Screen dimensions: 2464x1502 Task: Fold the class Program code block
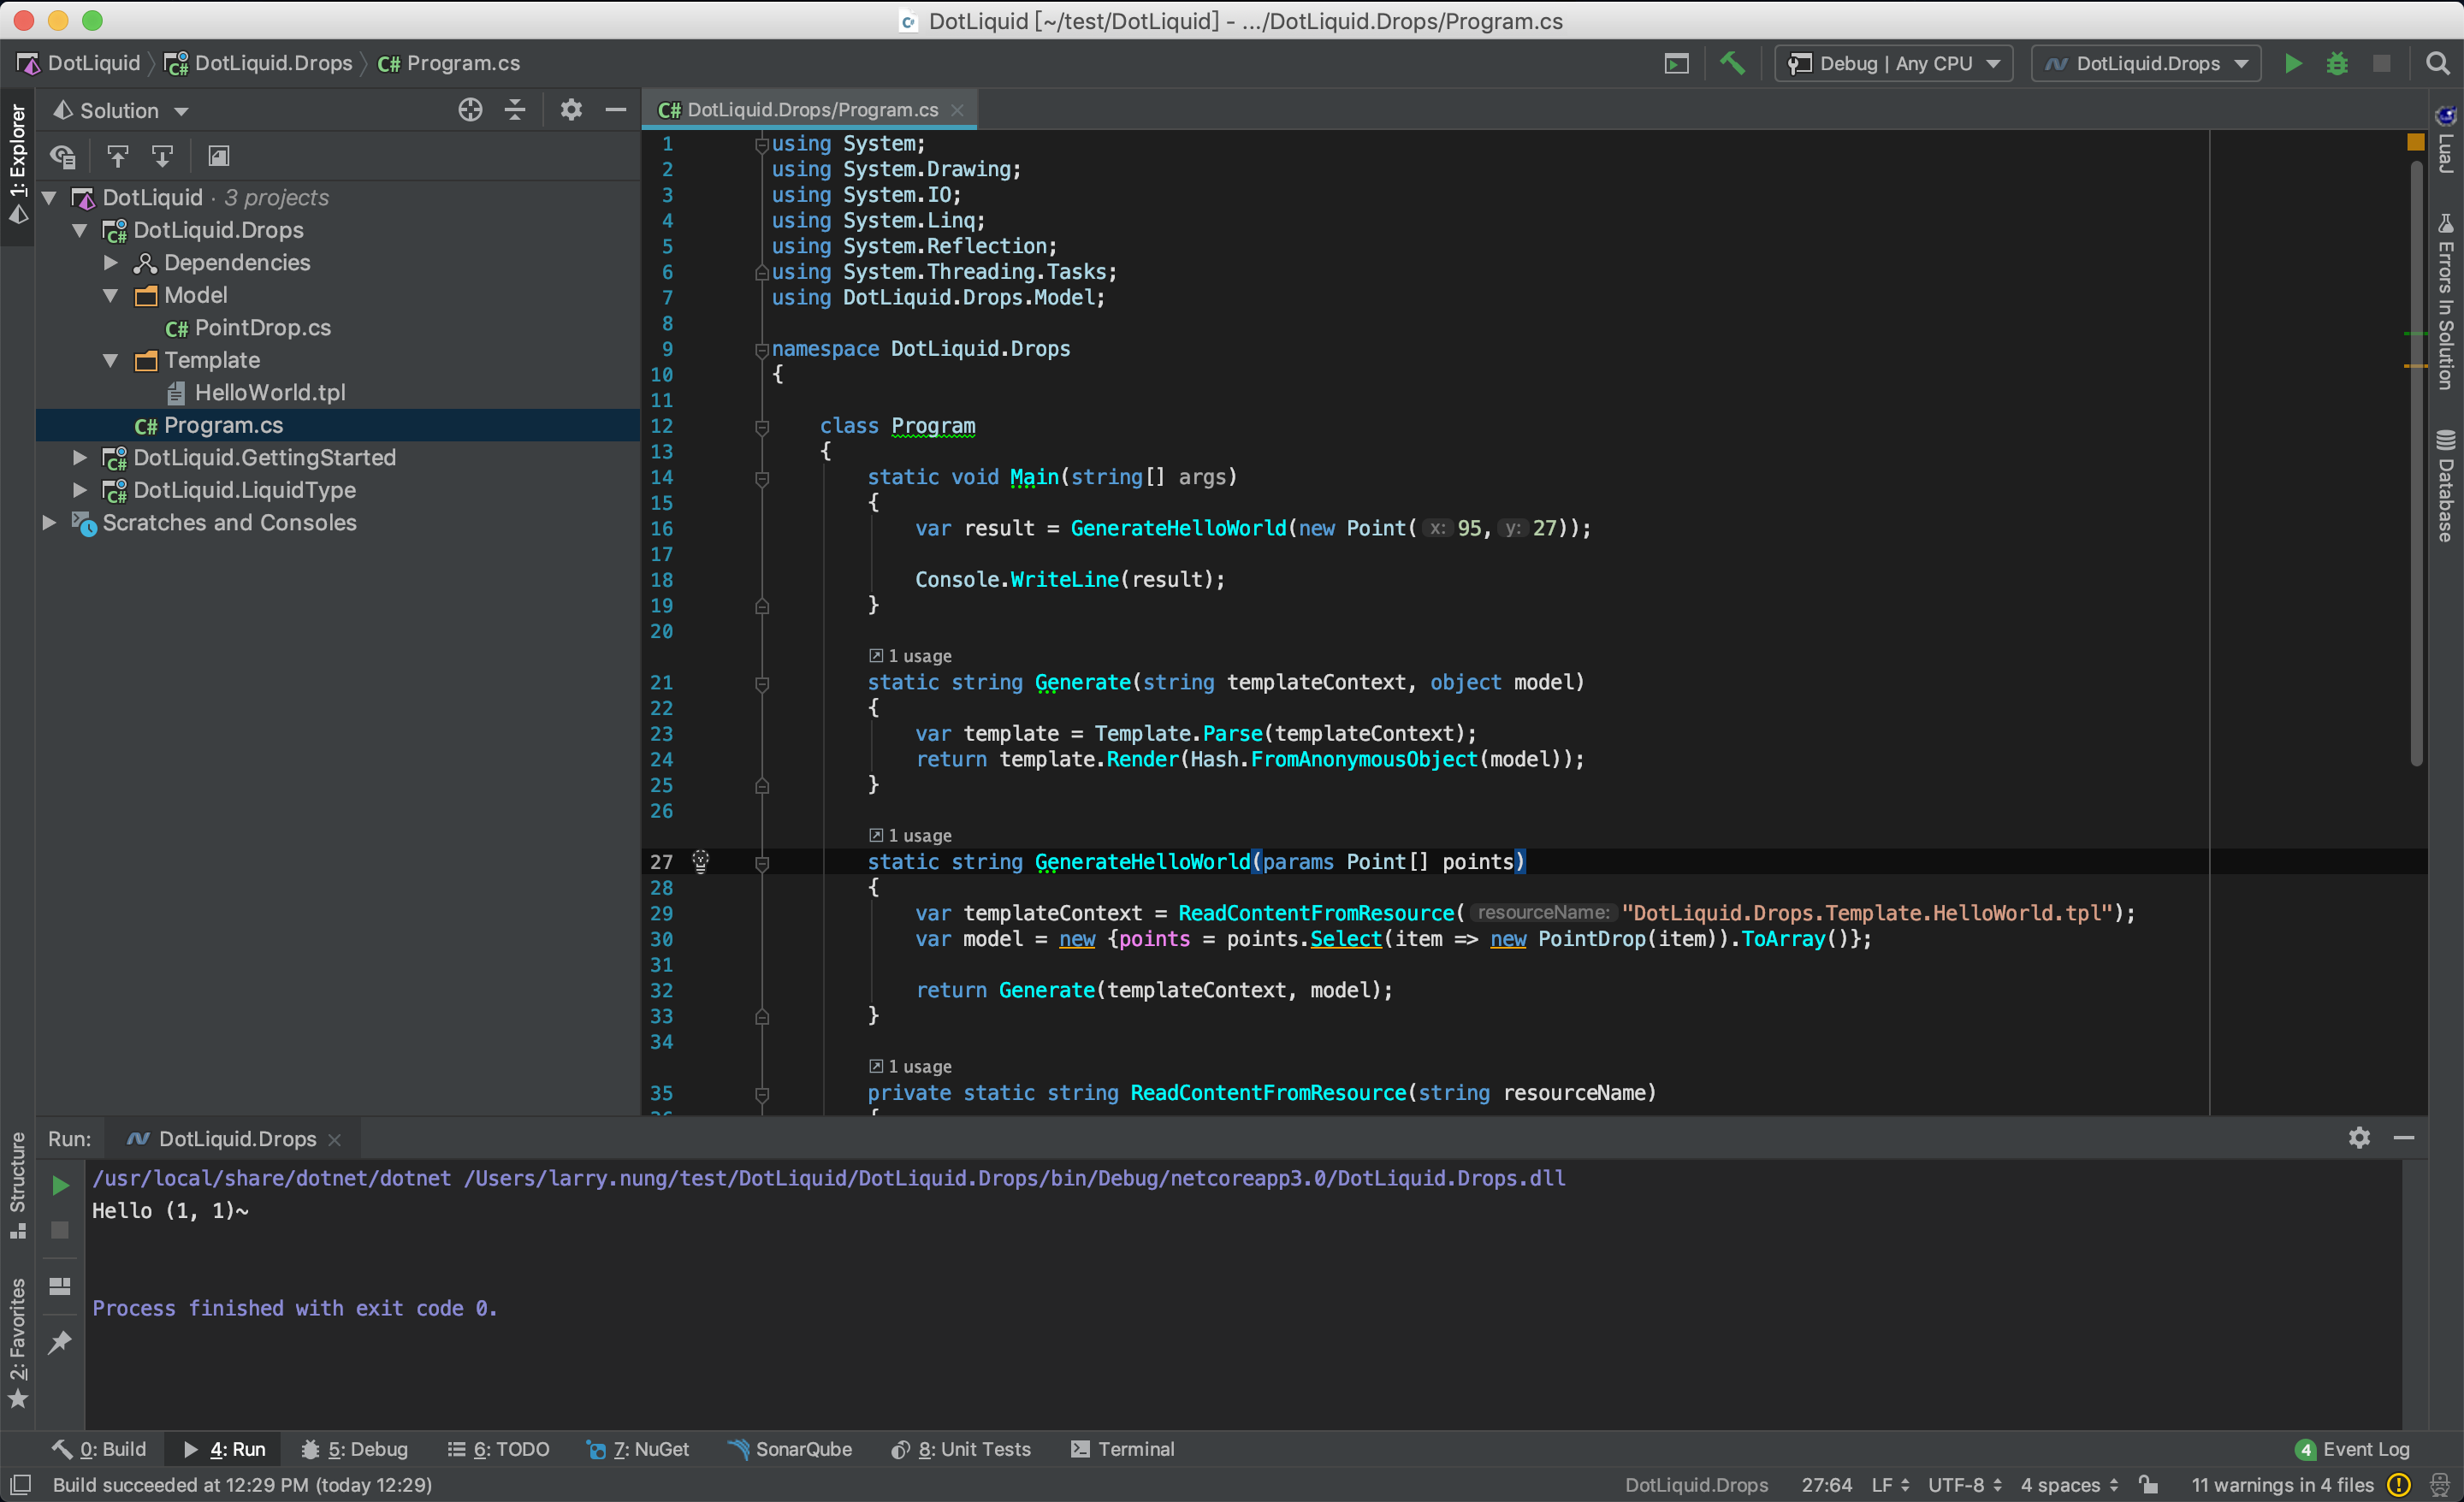pyautogui.click(x=762, y=427)
